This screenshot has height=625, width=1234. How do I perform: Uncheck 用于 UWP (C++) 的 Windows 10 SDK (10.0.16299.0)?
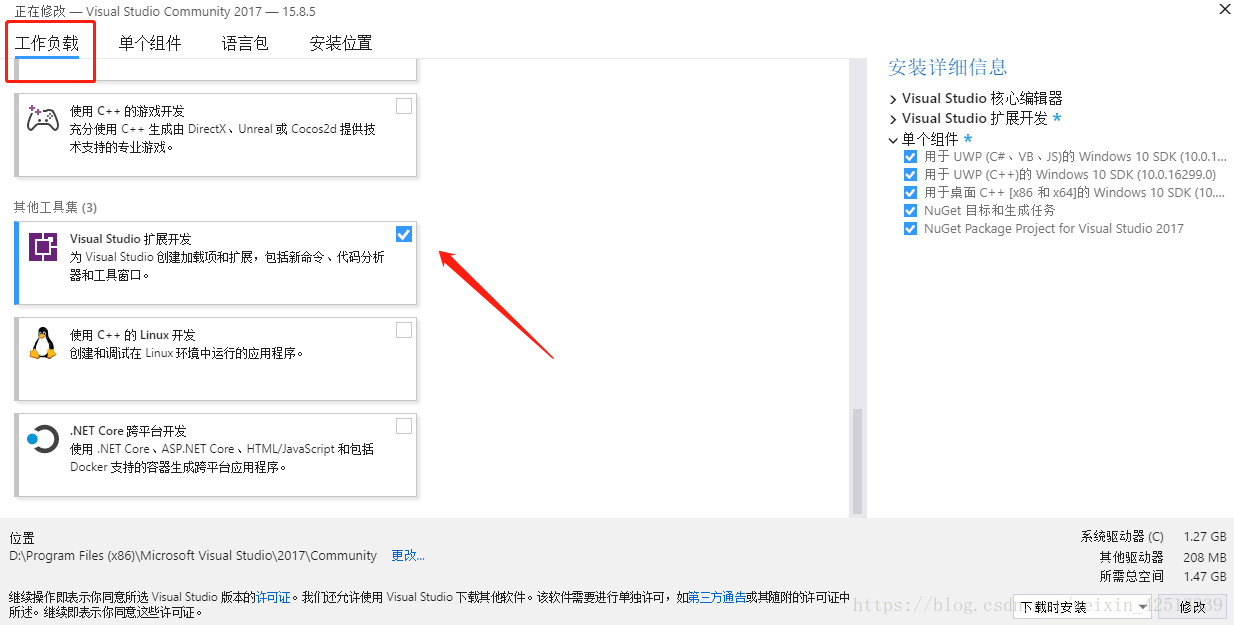point(910,175)
